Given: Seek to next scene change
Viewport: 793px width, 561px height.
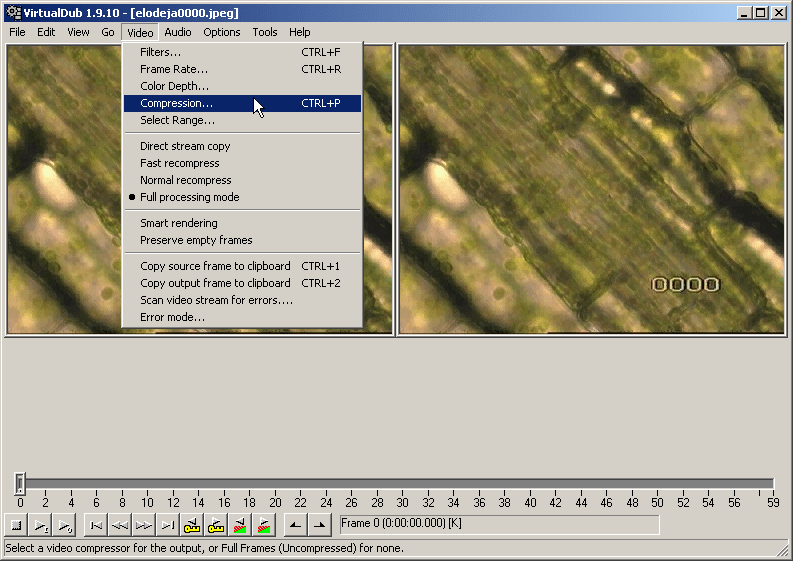Looking at the screenshot, I should [x=264, y=526].
